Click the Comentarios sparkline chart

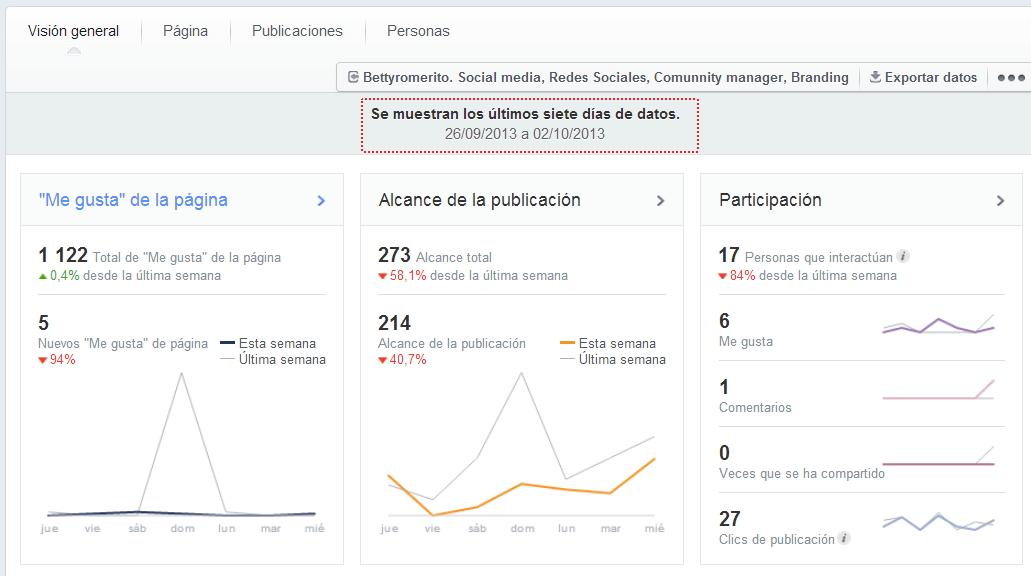coord(938,390)
